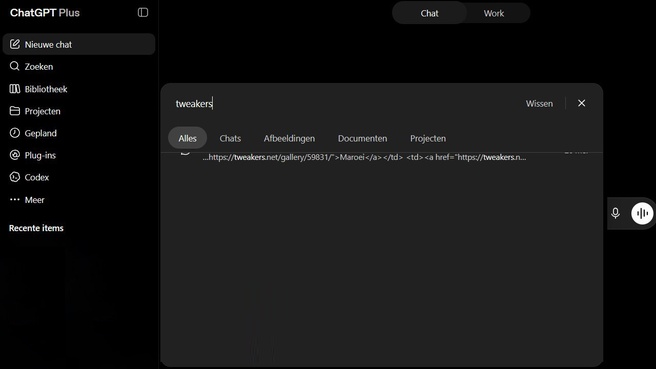Click the books icon beside Bibliotheek
Viewport: 656px width, 369px height.
coord(15,88)
